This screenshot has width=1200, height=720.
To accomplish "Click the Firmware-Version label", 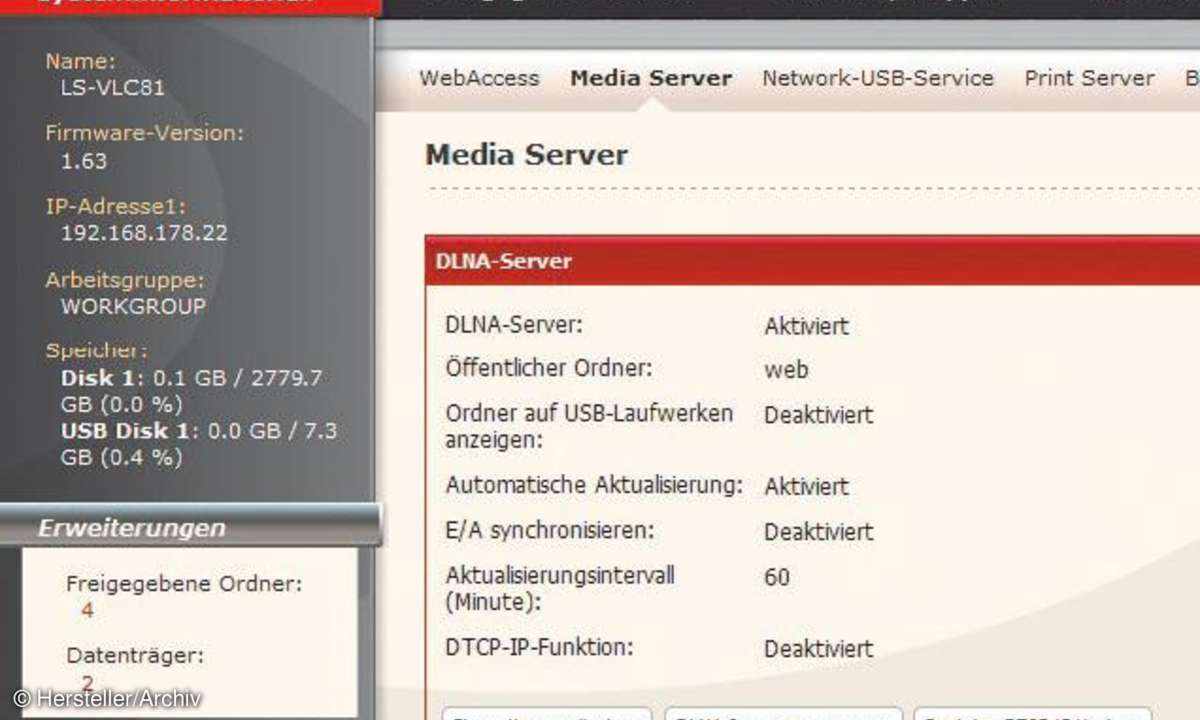I will (x=144, y=133).
